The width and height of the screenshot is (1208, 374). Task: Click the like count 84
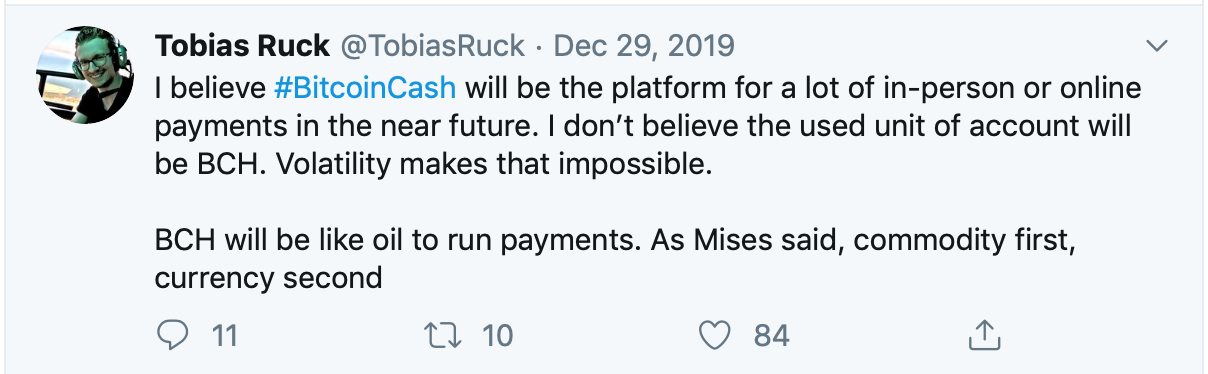click(771, 335)
